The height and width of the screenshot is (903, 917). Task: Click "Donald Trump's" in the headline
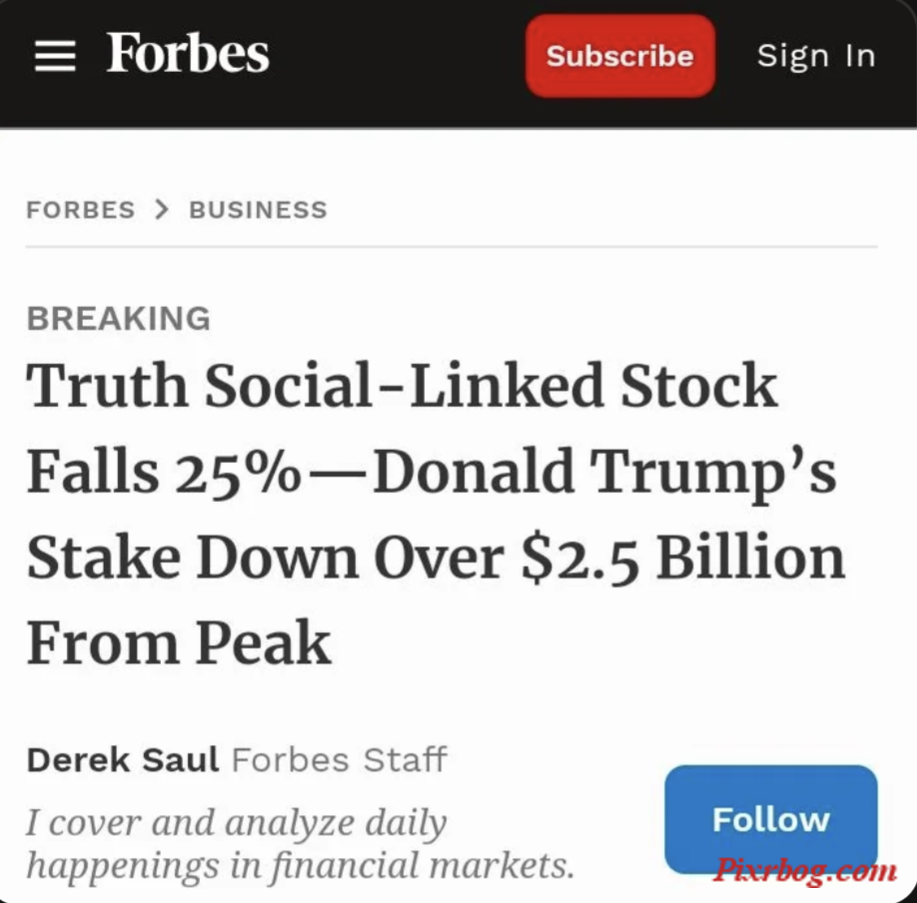[605, 474]
